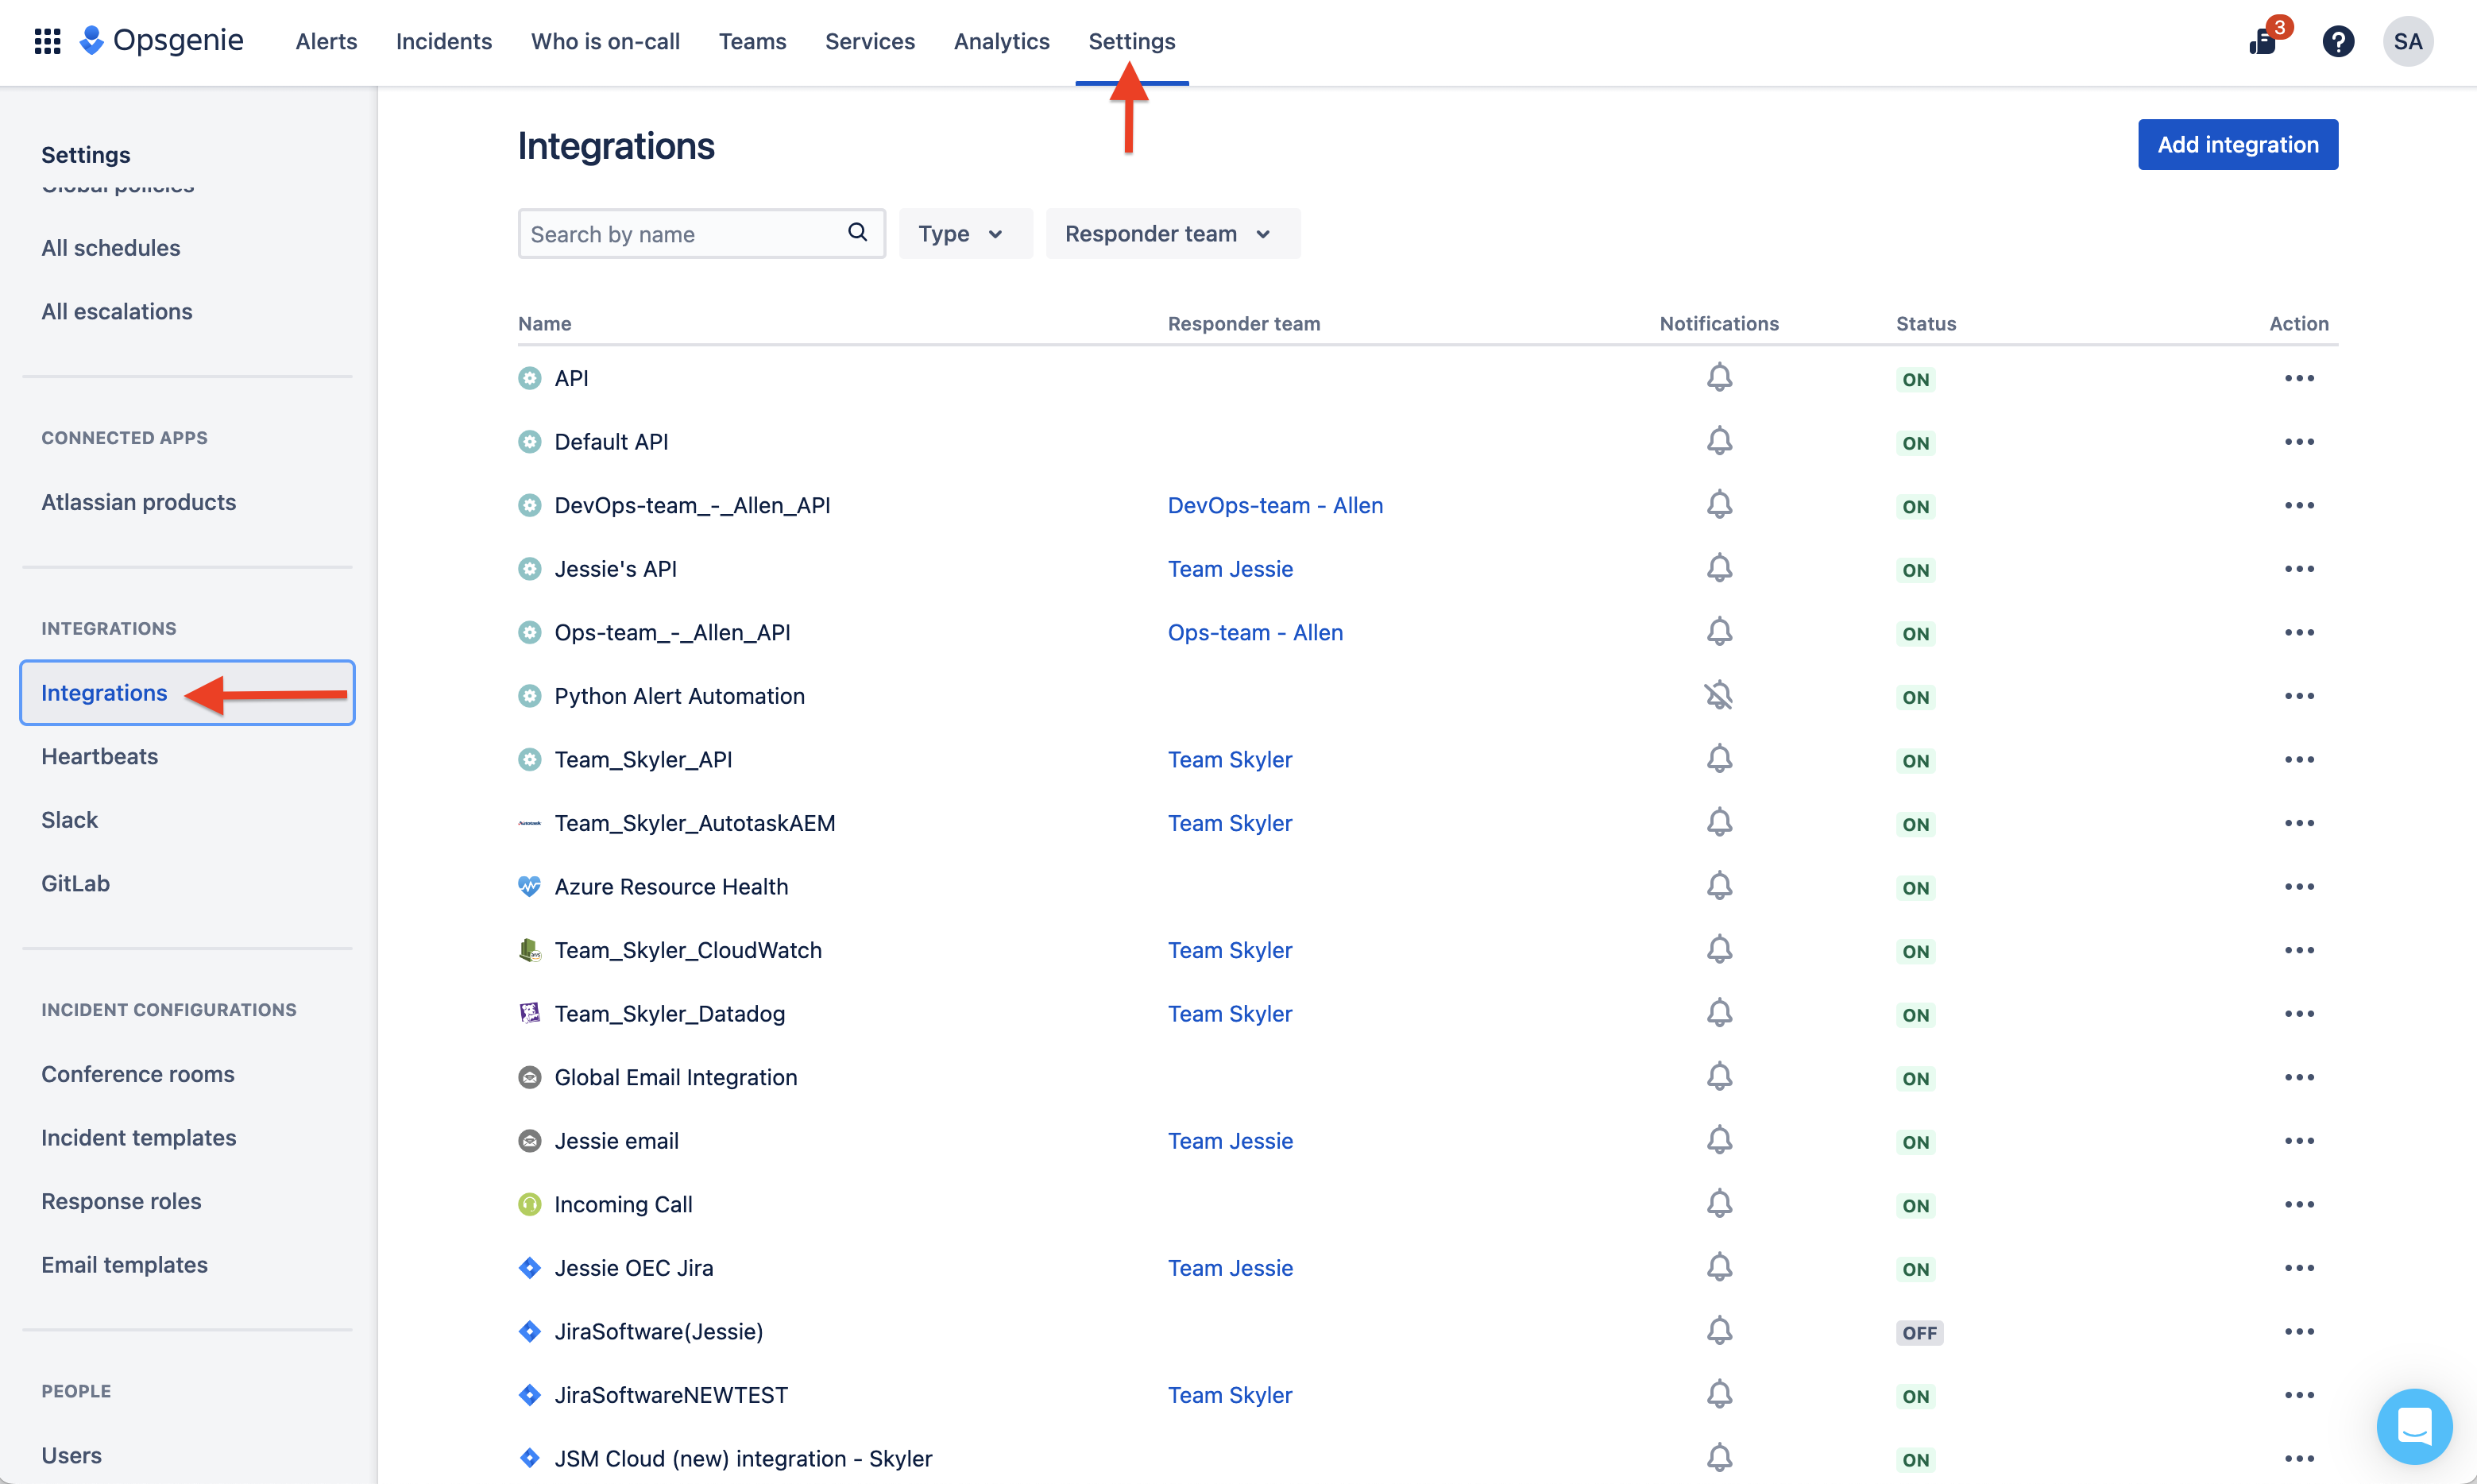The image size is (2477, 1484).
Task: Click the Team_Skyler_CloudWatch integration icon
Action: [x=530, y=950]
